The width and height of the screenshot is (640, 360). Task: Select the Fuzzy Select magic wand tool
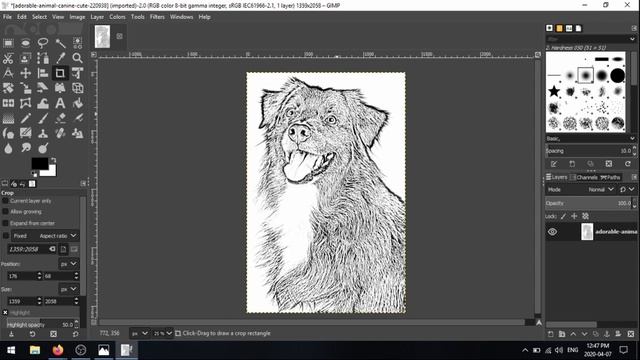60,43
